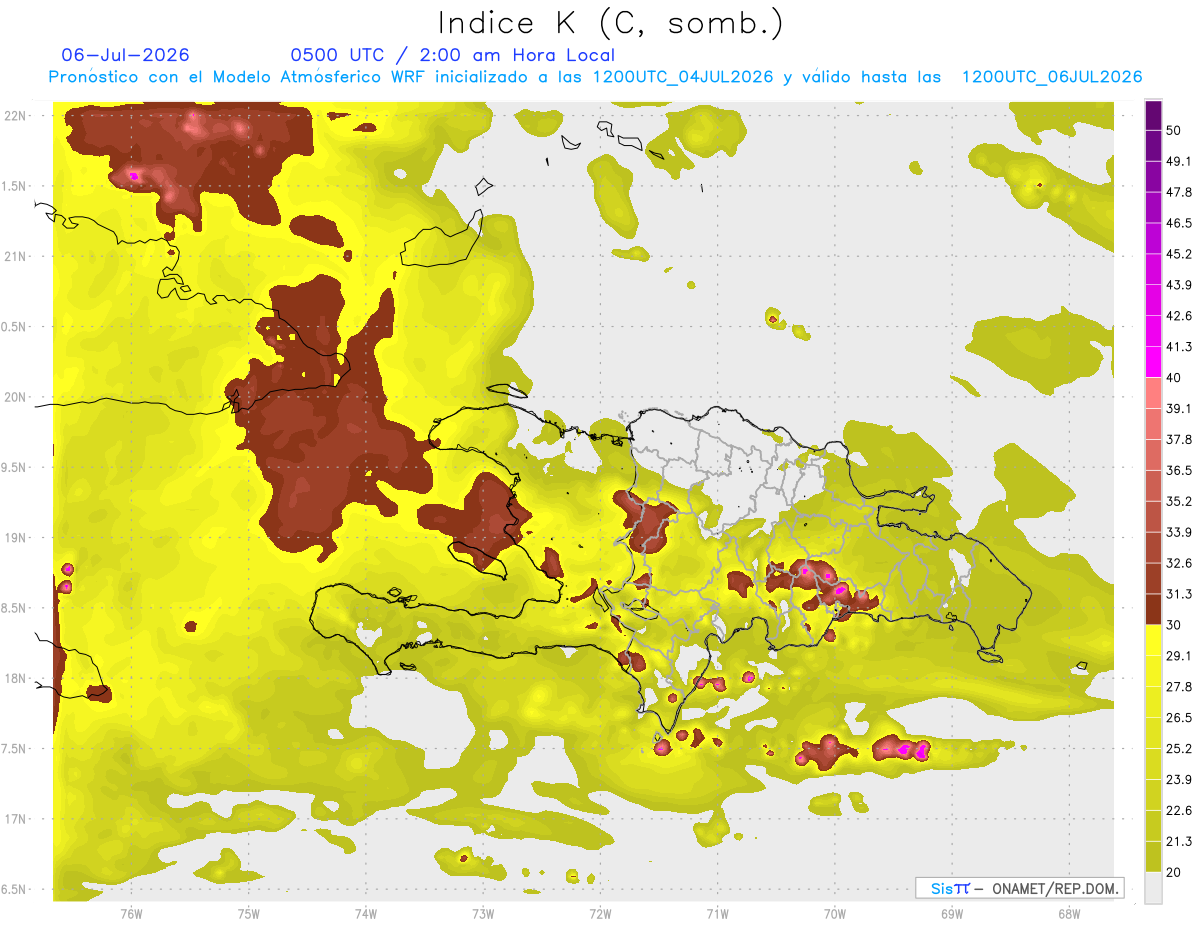Click "0500 UTC / 2:00 am Hora Local"
This screenshot has height=927, width=1200.
[452, 55]
